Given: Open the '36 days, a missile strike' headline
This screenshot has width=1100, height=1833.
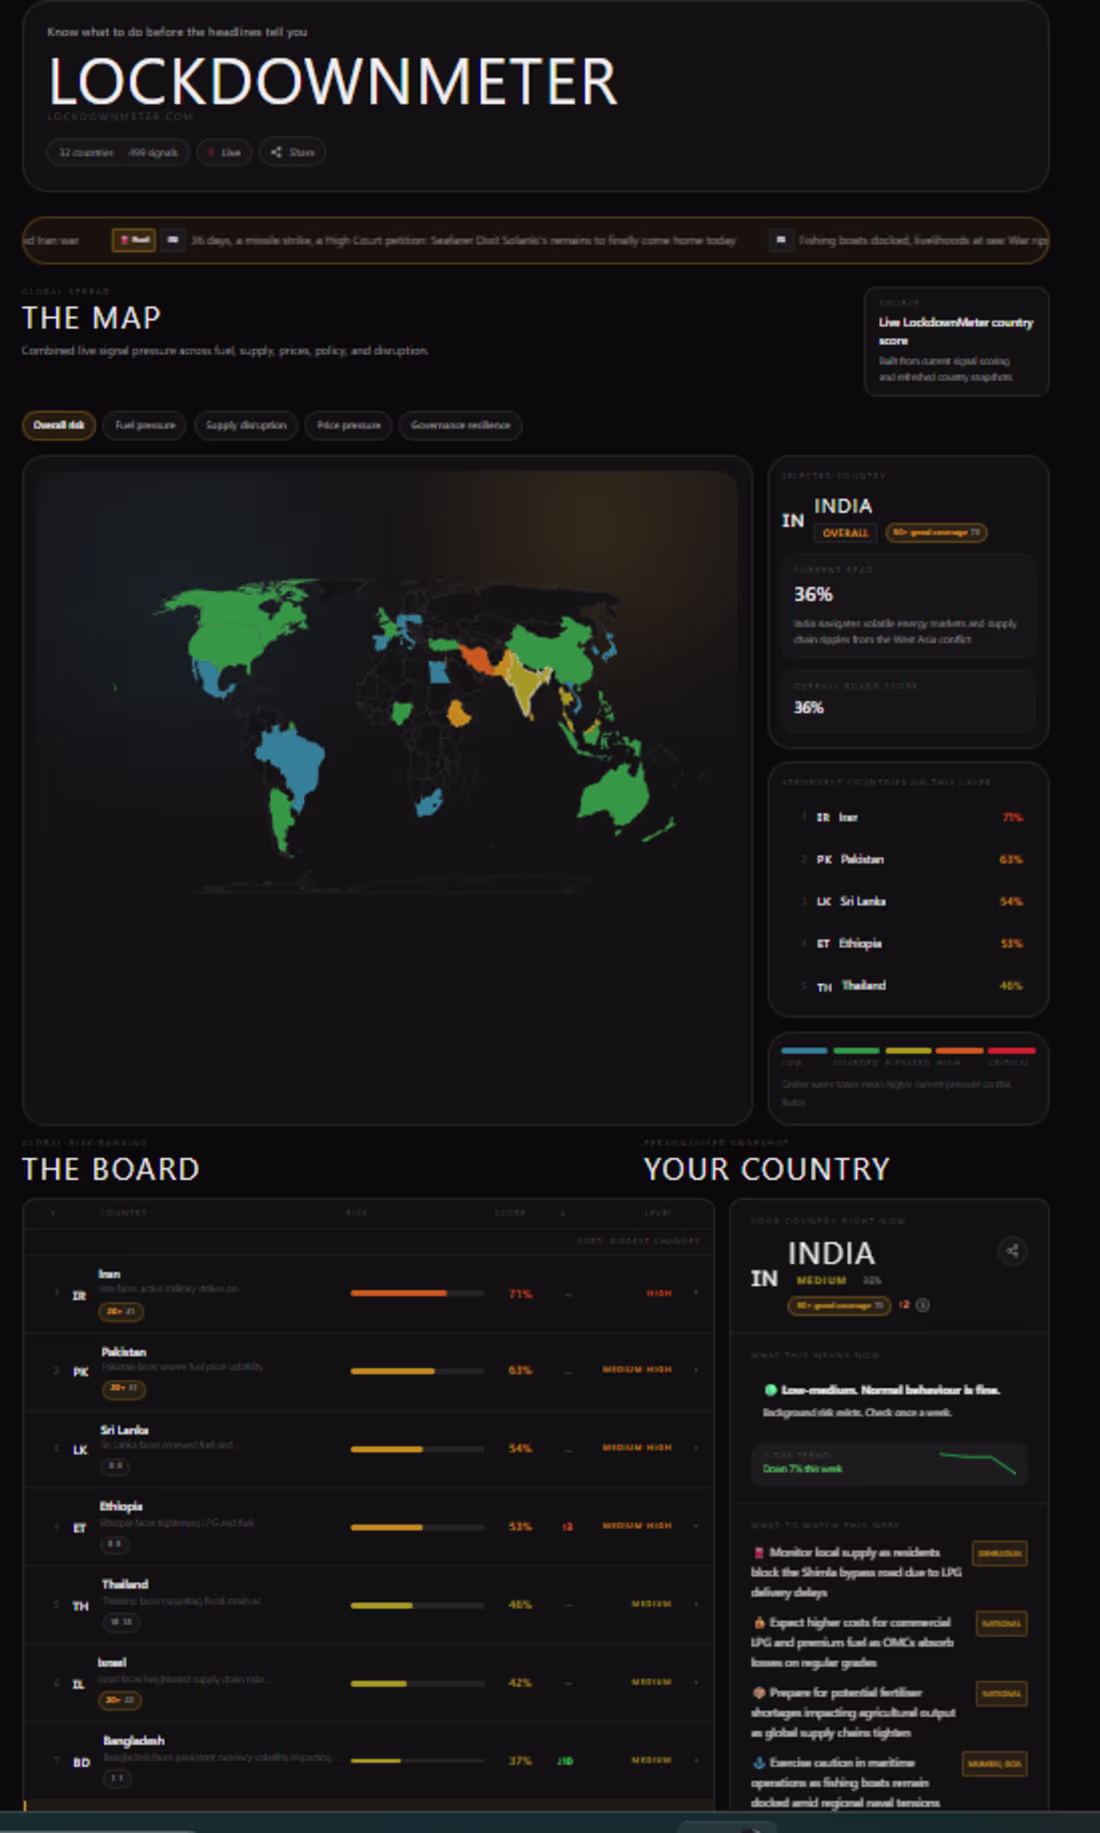Looking at the screenshot, I should [463, 240].
